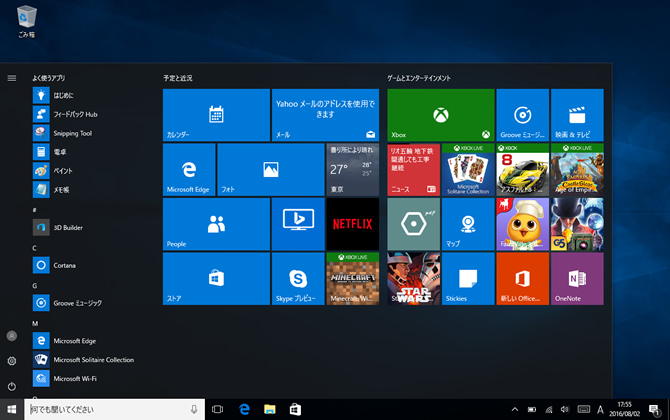Open the ストア store tile

216,278
